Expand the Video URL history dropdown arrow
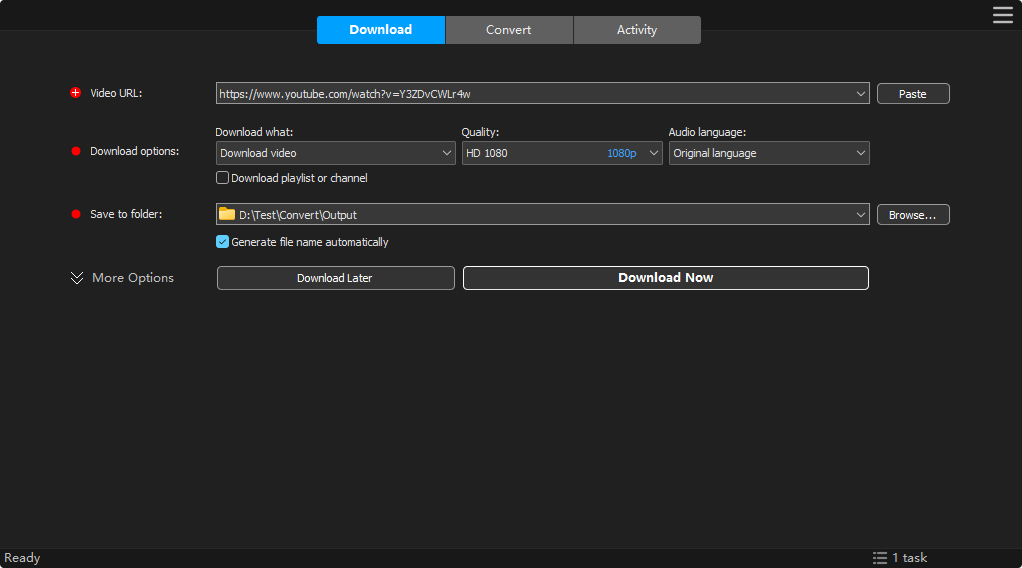 861,94
